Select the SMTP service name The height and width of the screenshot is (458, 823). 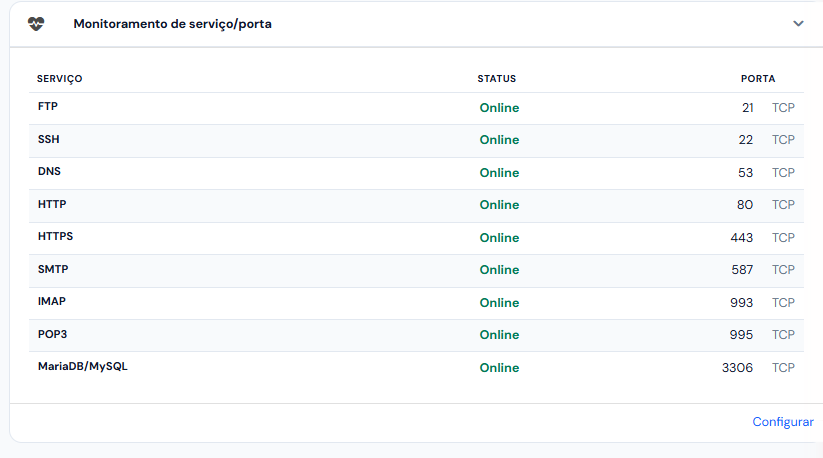tap(53, 270)
